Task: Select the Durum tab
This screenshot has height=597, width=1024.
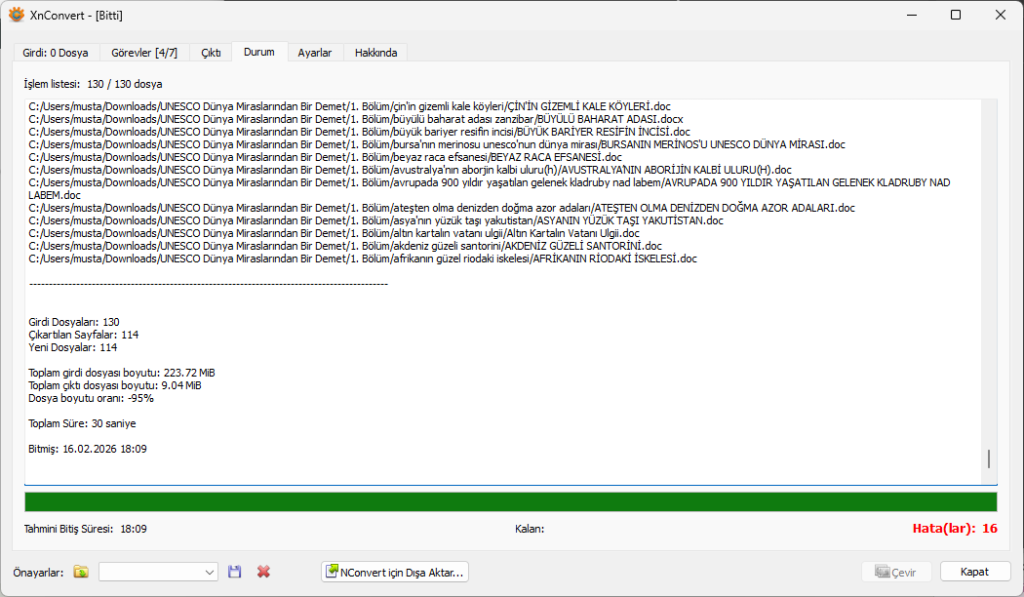Action: pos(259,52)
